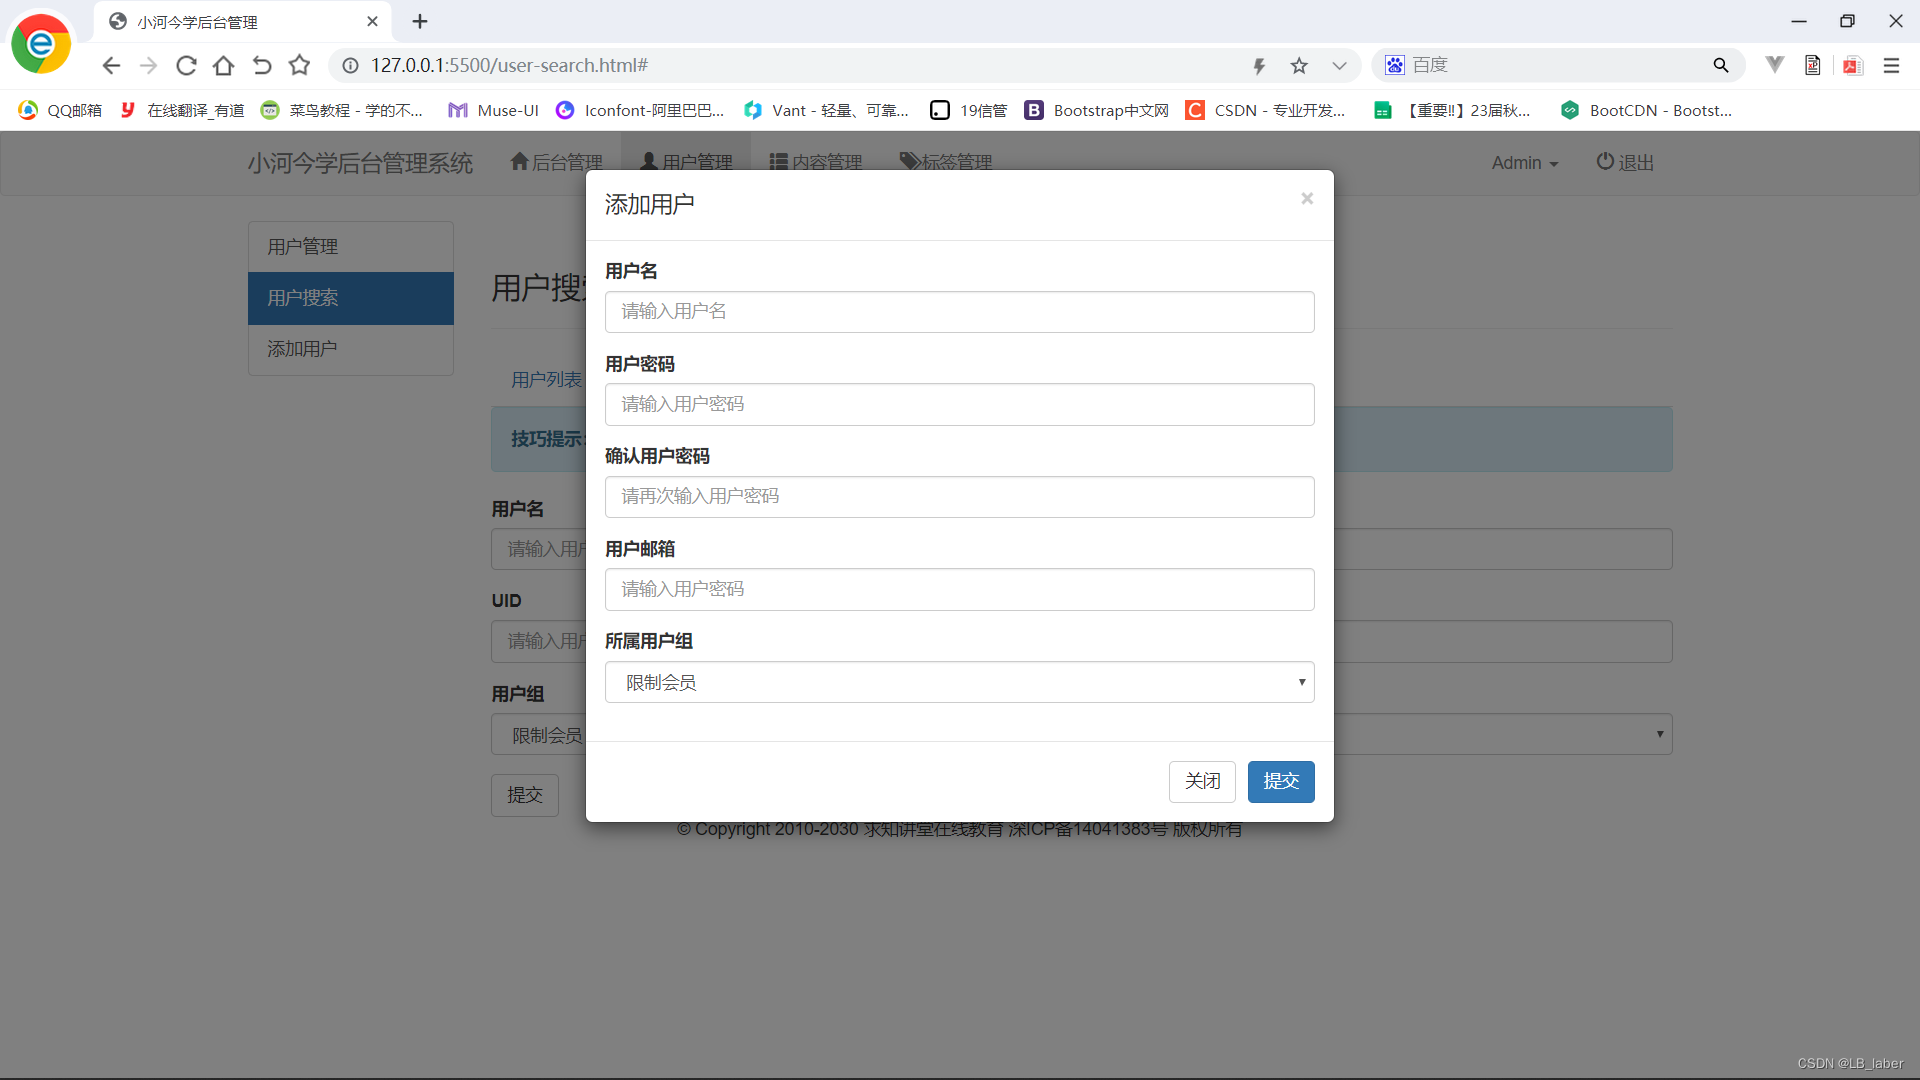Open Vant bookmark
Image resolution: width=1920 pixels, height=1080 pixels.
coord(827,110)
